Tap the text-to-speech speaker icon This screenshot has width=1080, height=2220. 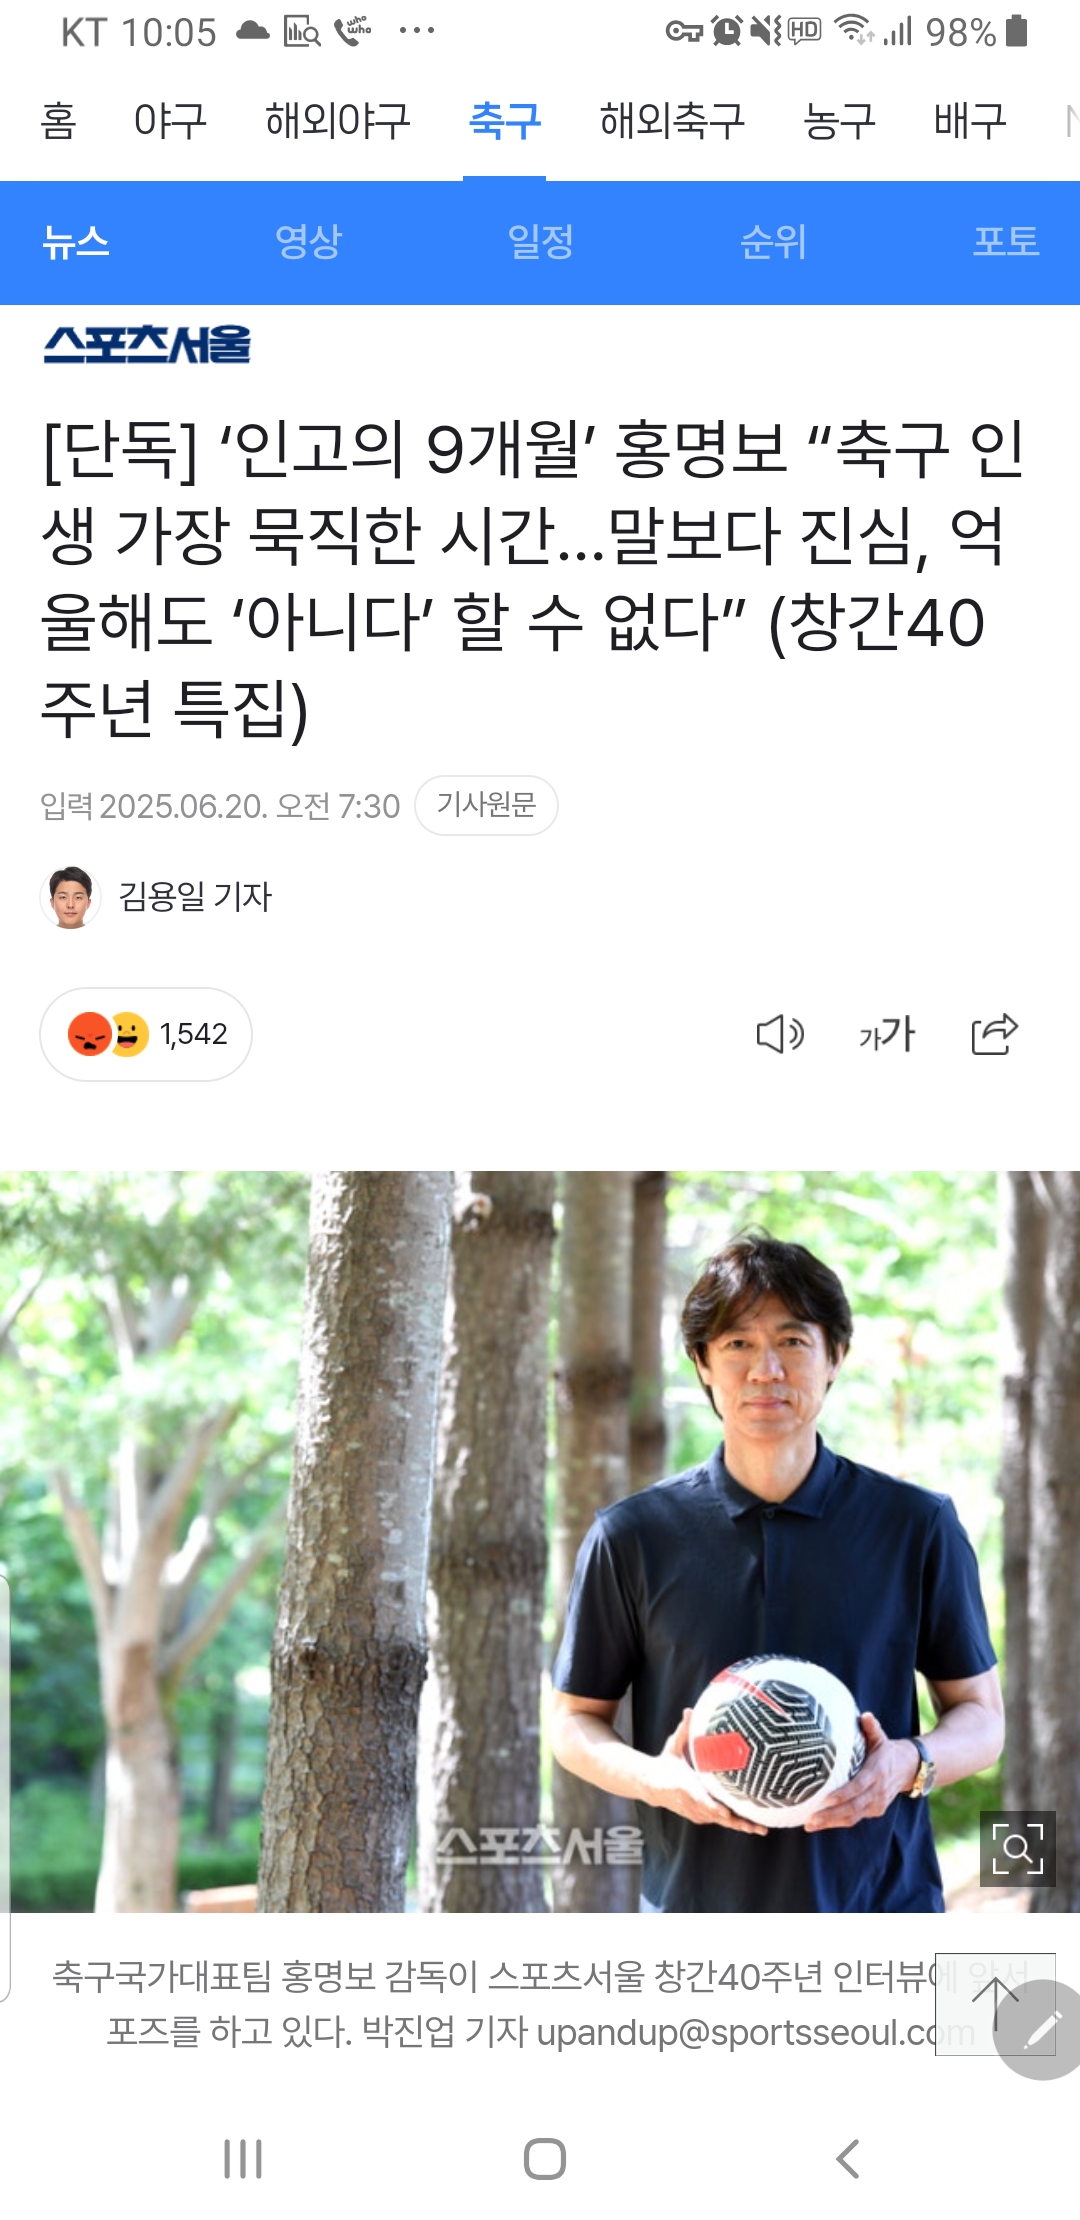780,1034
